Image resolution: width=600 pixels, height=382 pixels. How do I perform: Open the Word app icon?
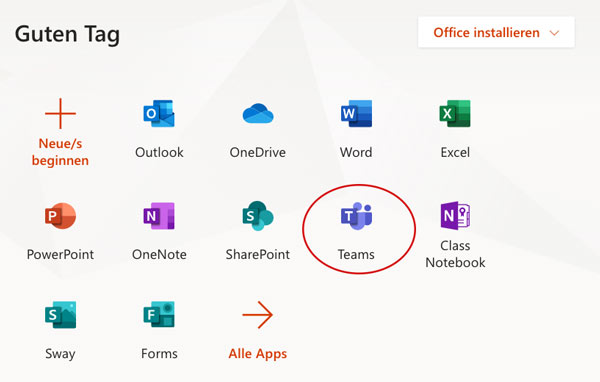pos(356,114)
